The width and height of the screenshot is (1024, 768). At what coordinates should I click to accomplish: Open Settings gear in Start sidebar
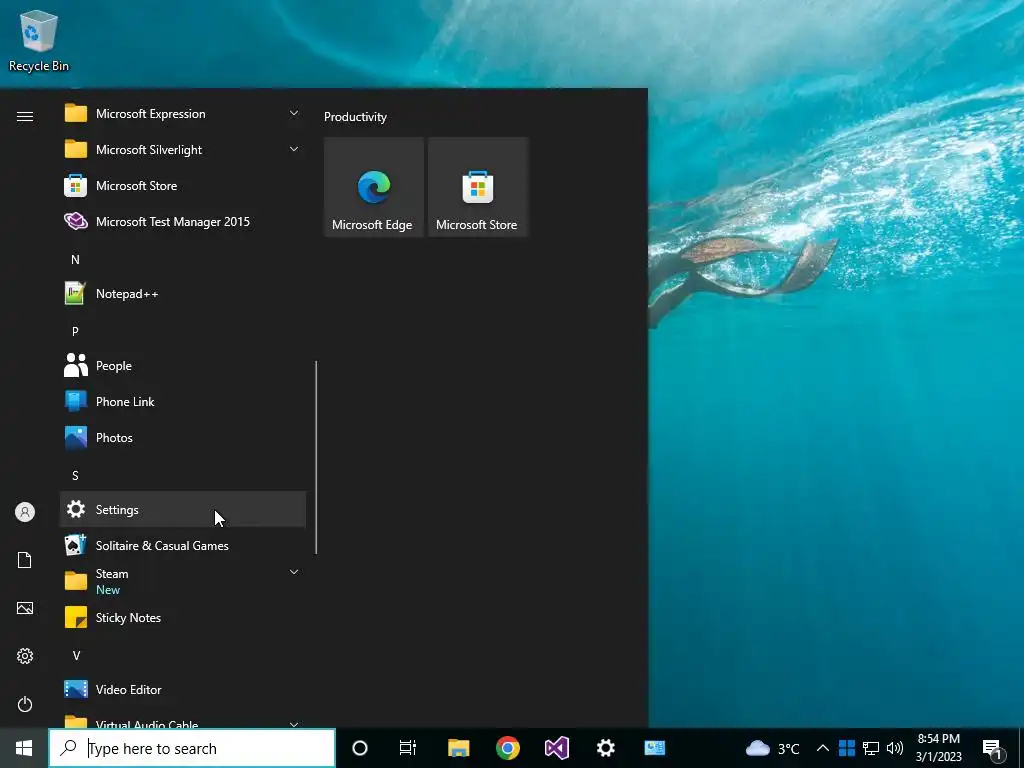click(x=25, y=656)
